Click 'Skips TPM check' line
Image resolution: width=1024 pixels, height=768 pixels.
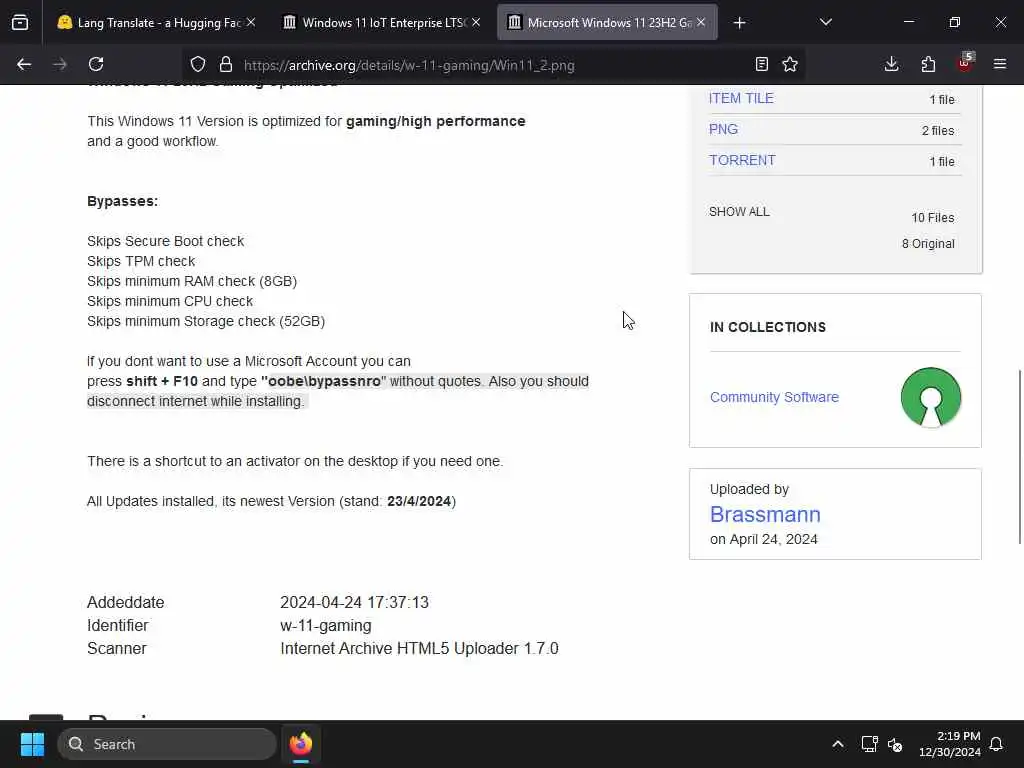click(x=141, y=261)
